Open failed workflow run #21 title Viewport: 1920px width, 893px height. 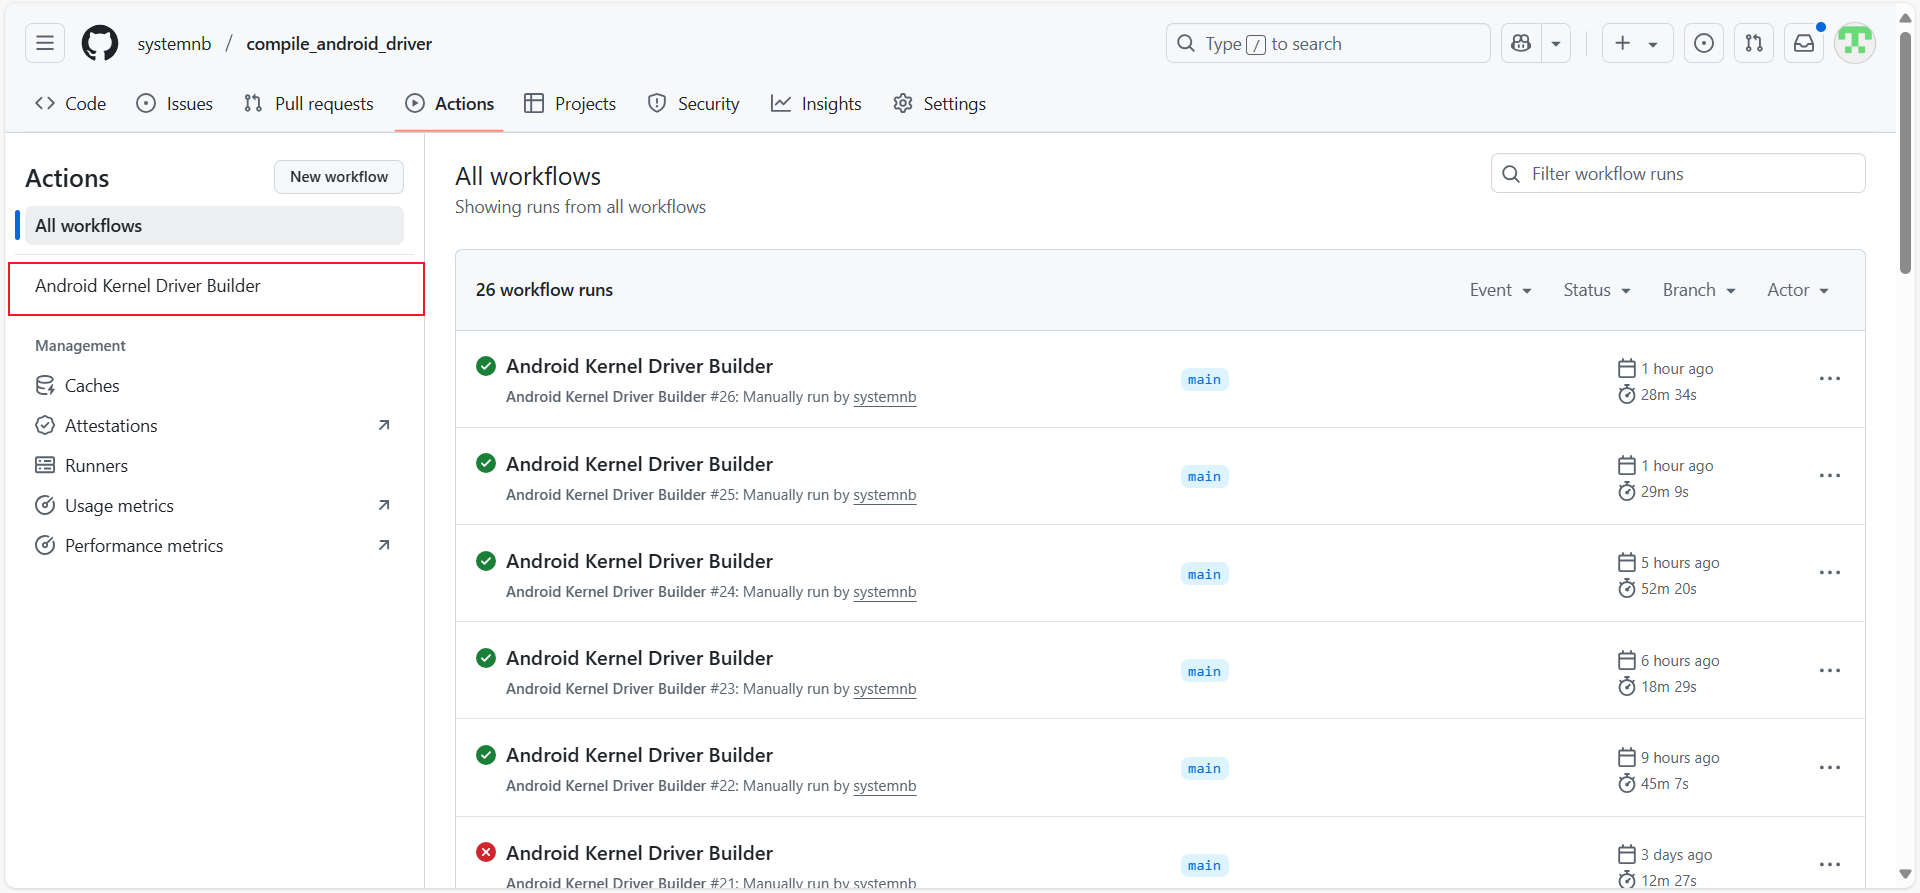[640, 853]
